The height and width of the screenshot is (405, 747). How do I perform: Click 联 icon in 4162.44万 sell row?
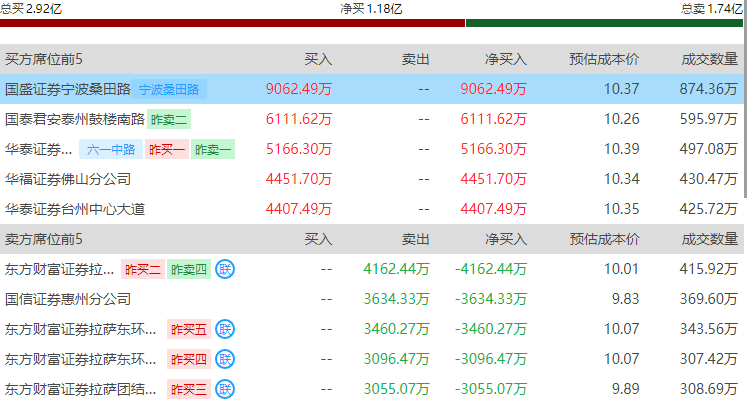(225, 269)
